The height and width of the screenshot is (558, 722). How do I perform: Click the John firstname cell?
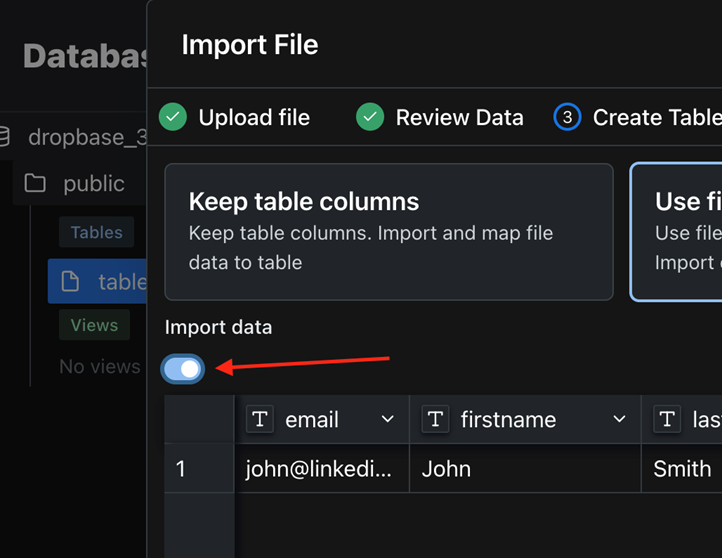click(x=524, y=468)
